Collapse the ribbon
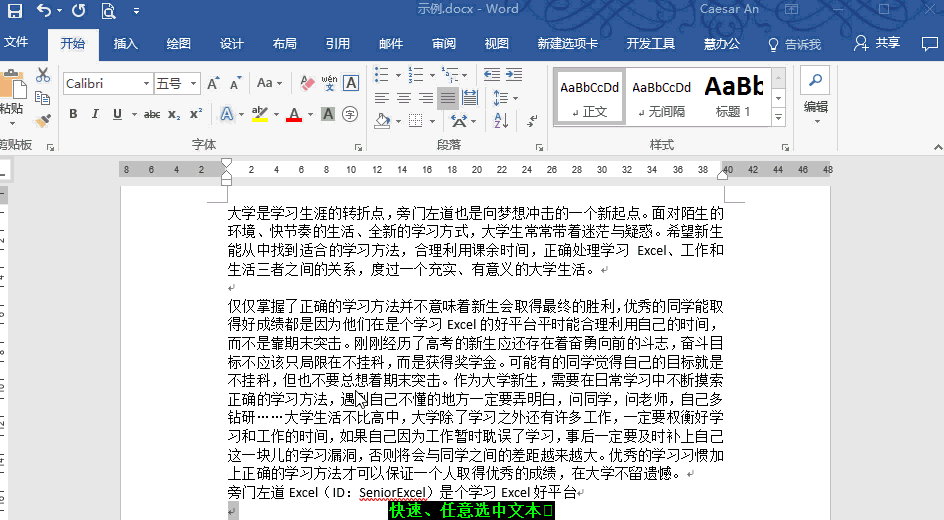944x520 pixels. [937, 147]
